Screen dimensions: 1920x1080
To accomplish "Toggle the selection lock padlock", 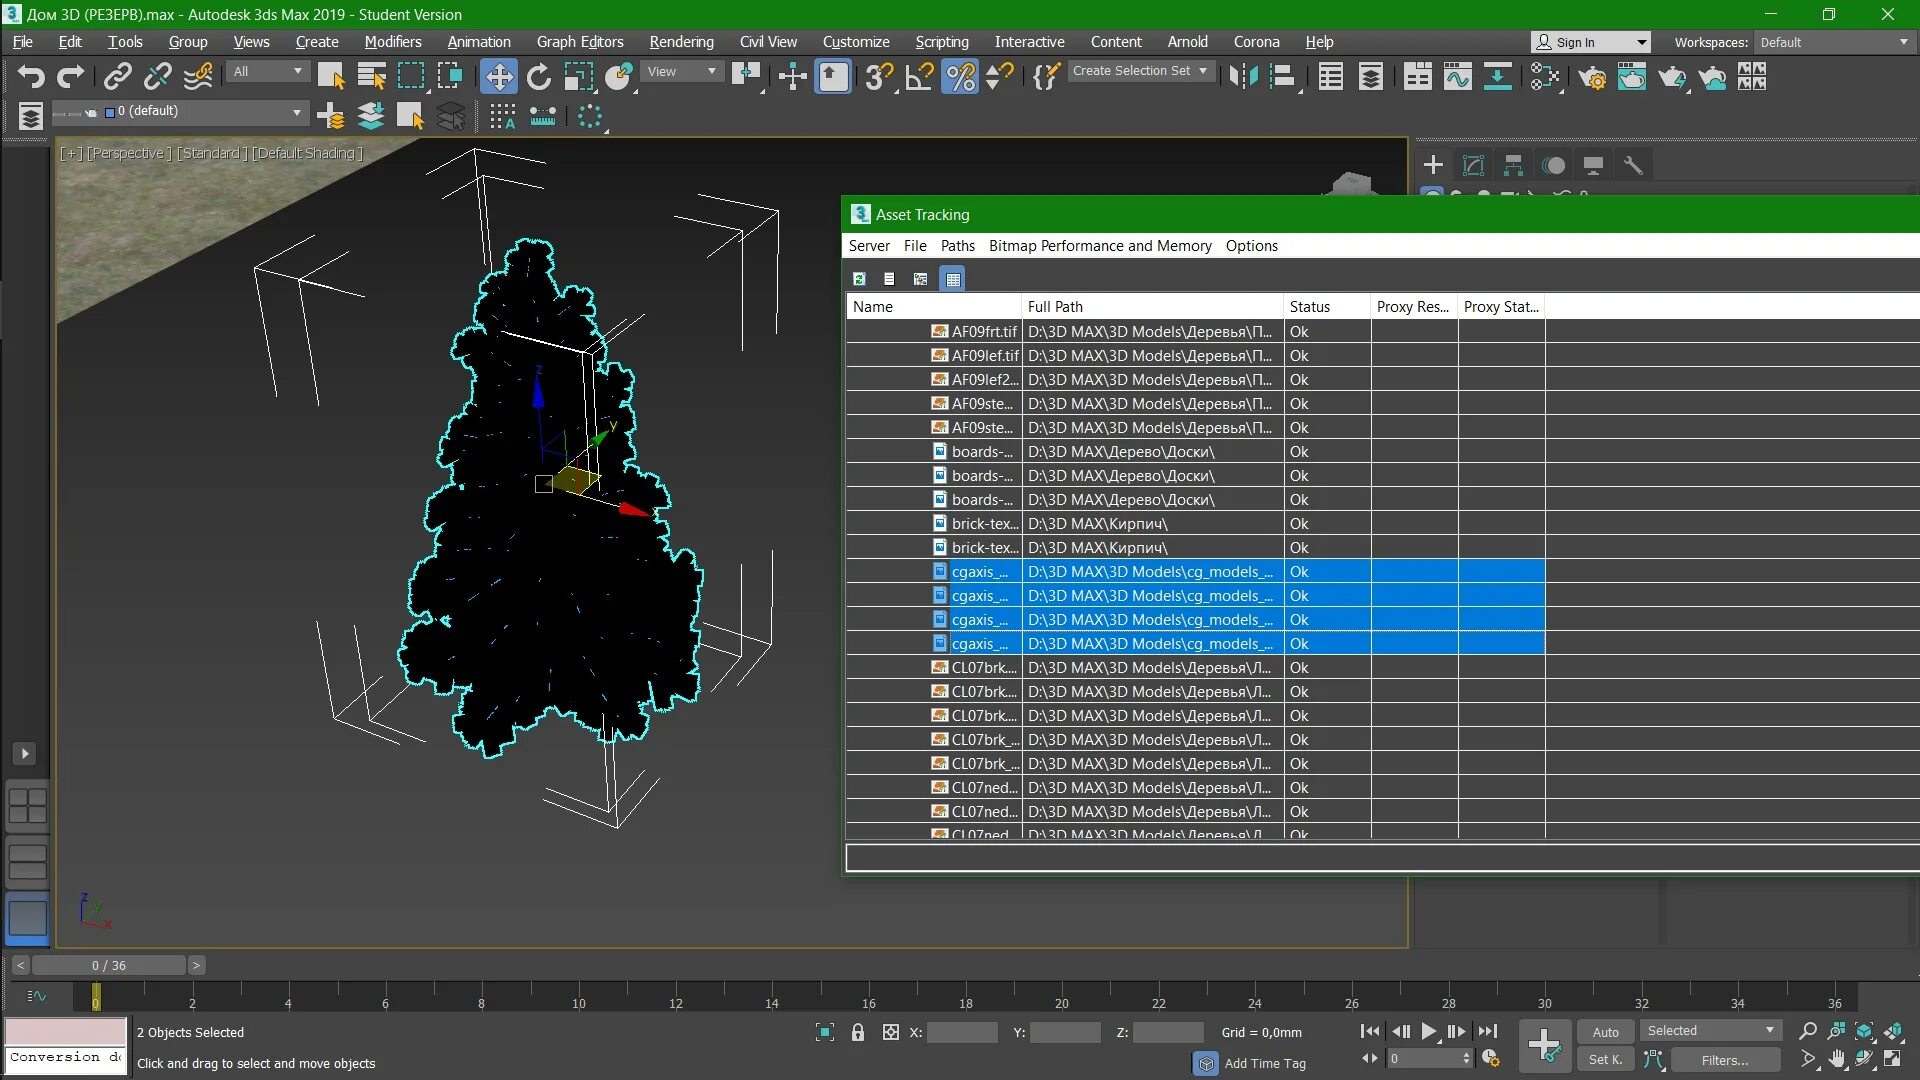I will tap(857, 1032).
